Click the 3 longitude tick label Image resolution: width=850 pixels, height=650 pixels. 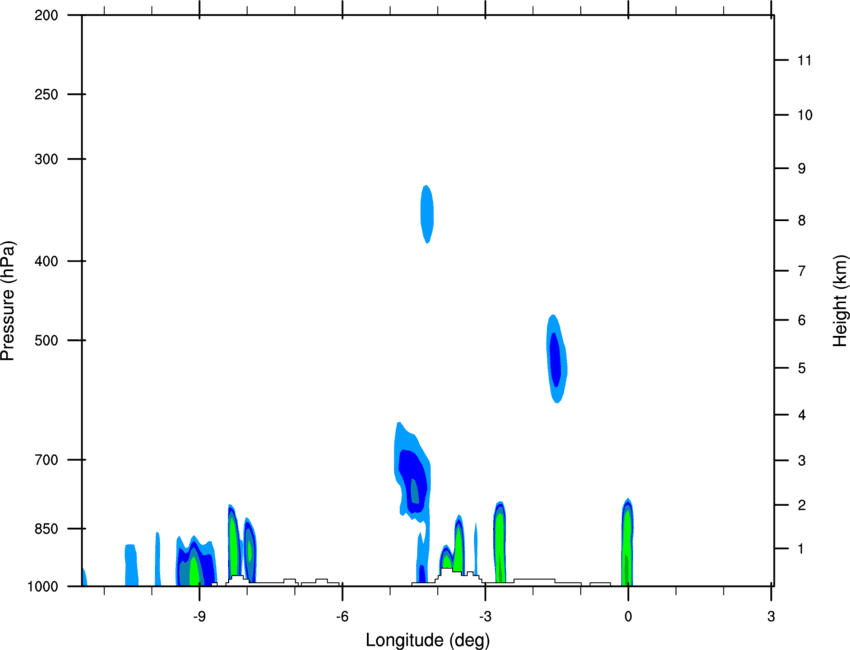pyautogui.click(x=771, y=617)
